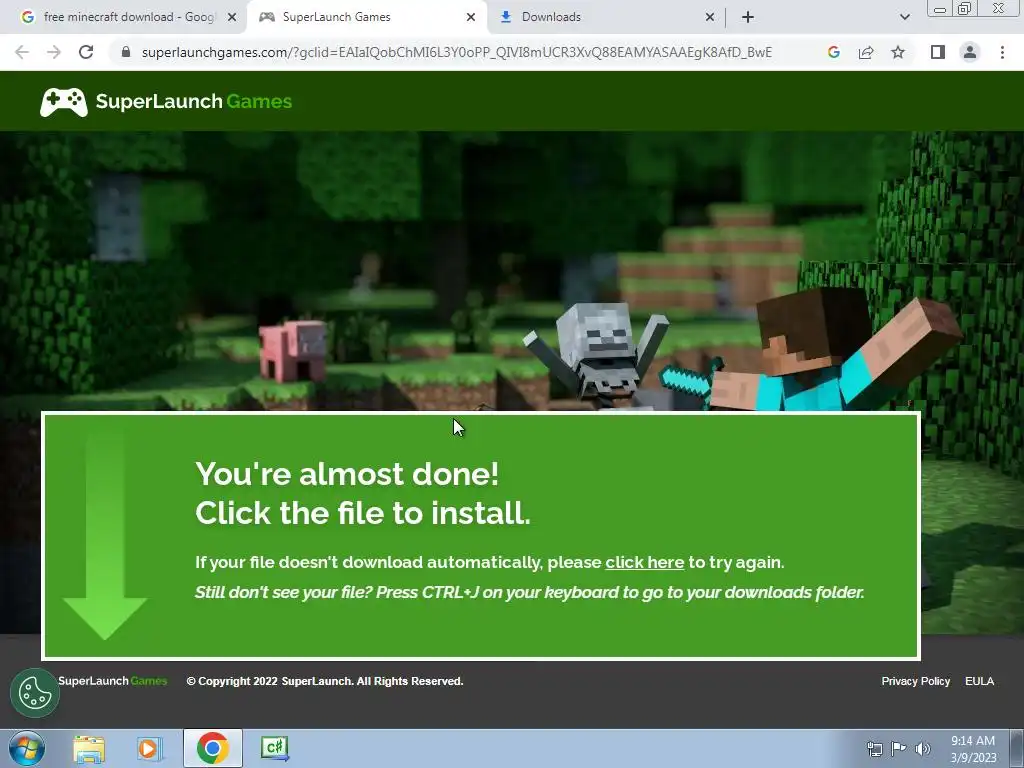The width and height of the screenshot is (1024, 768).
Task: Open the Action Center flag icon
Action: (898, 749)
